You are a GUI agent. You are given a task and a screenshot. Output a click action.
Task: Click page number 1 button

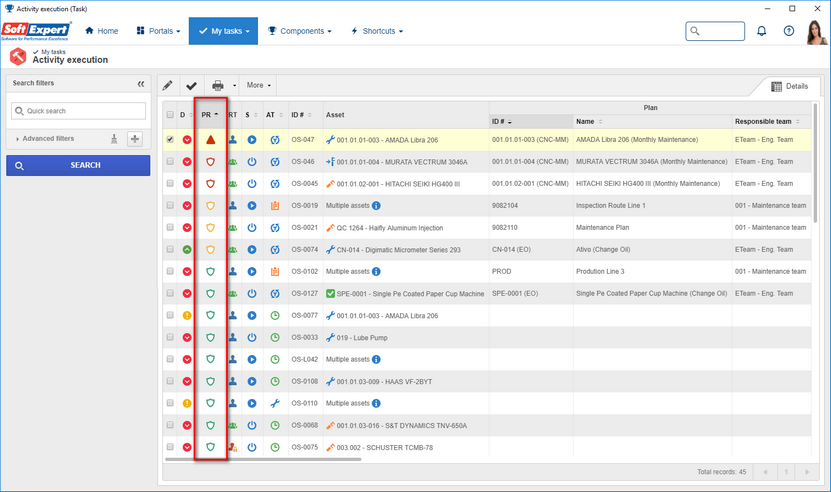(786, 472)
